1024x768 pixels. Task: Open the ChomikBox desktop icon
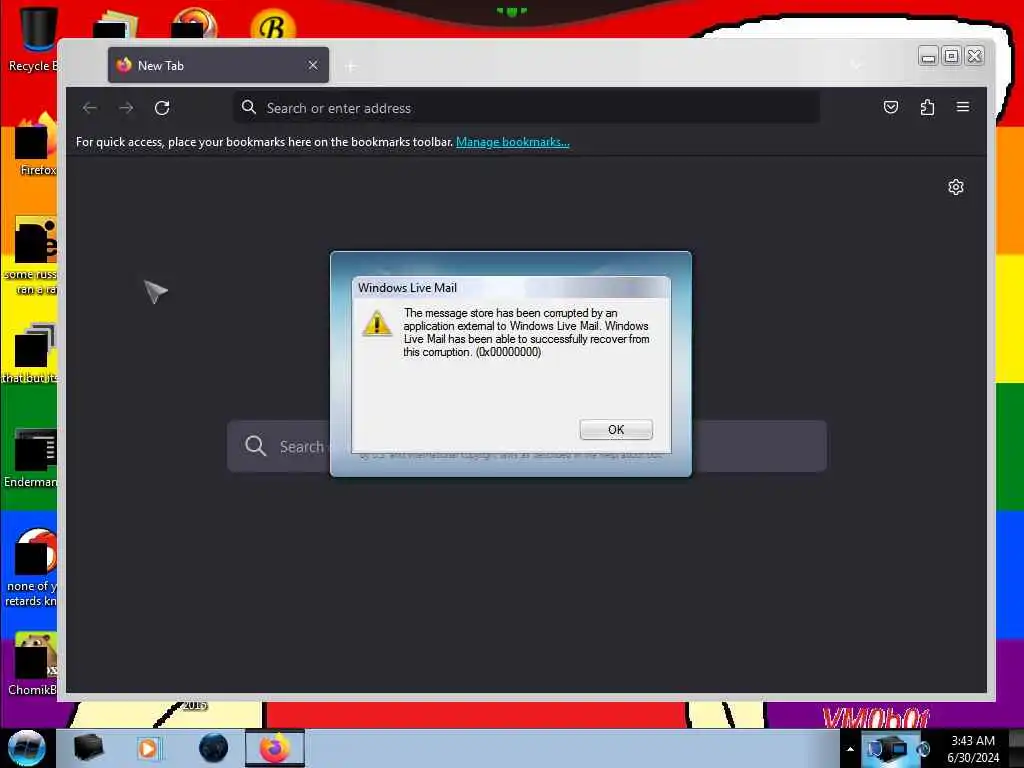(33, 664)
